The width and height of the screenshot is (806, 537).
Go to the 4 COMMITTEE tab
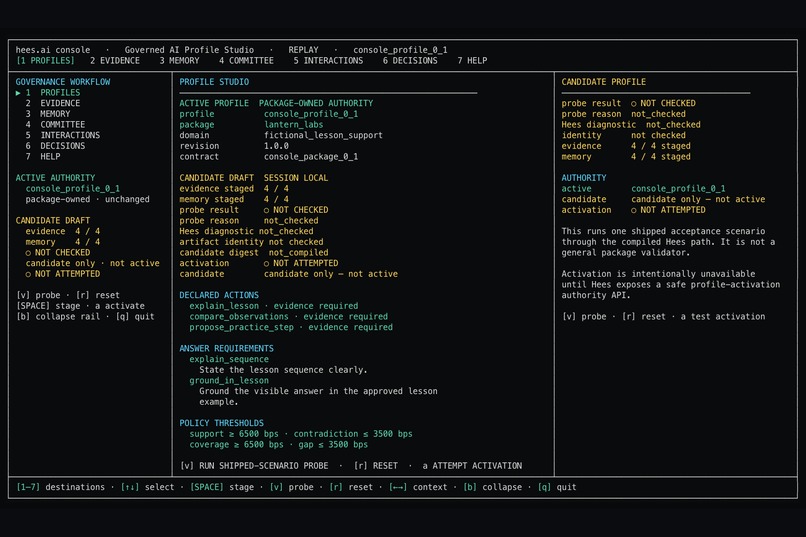246,61
